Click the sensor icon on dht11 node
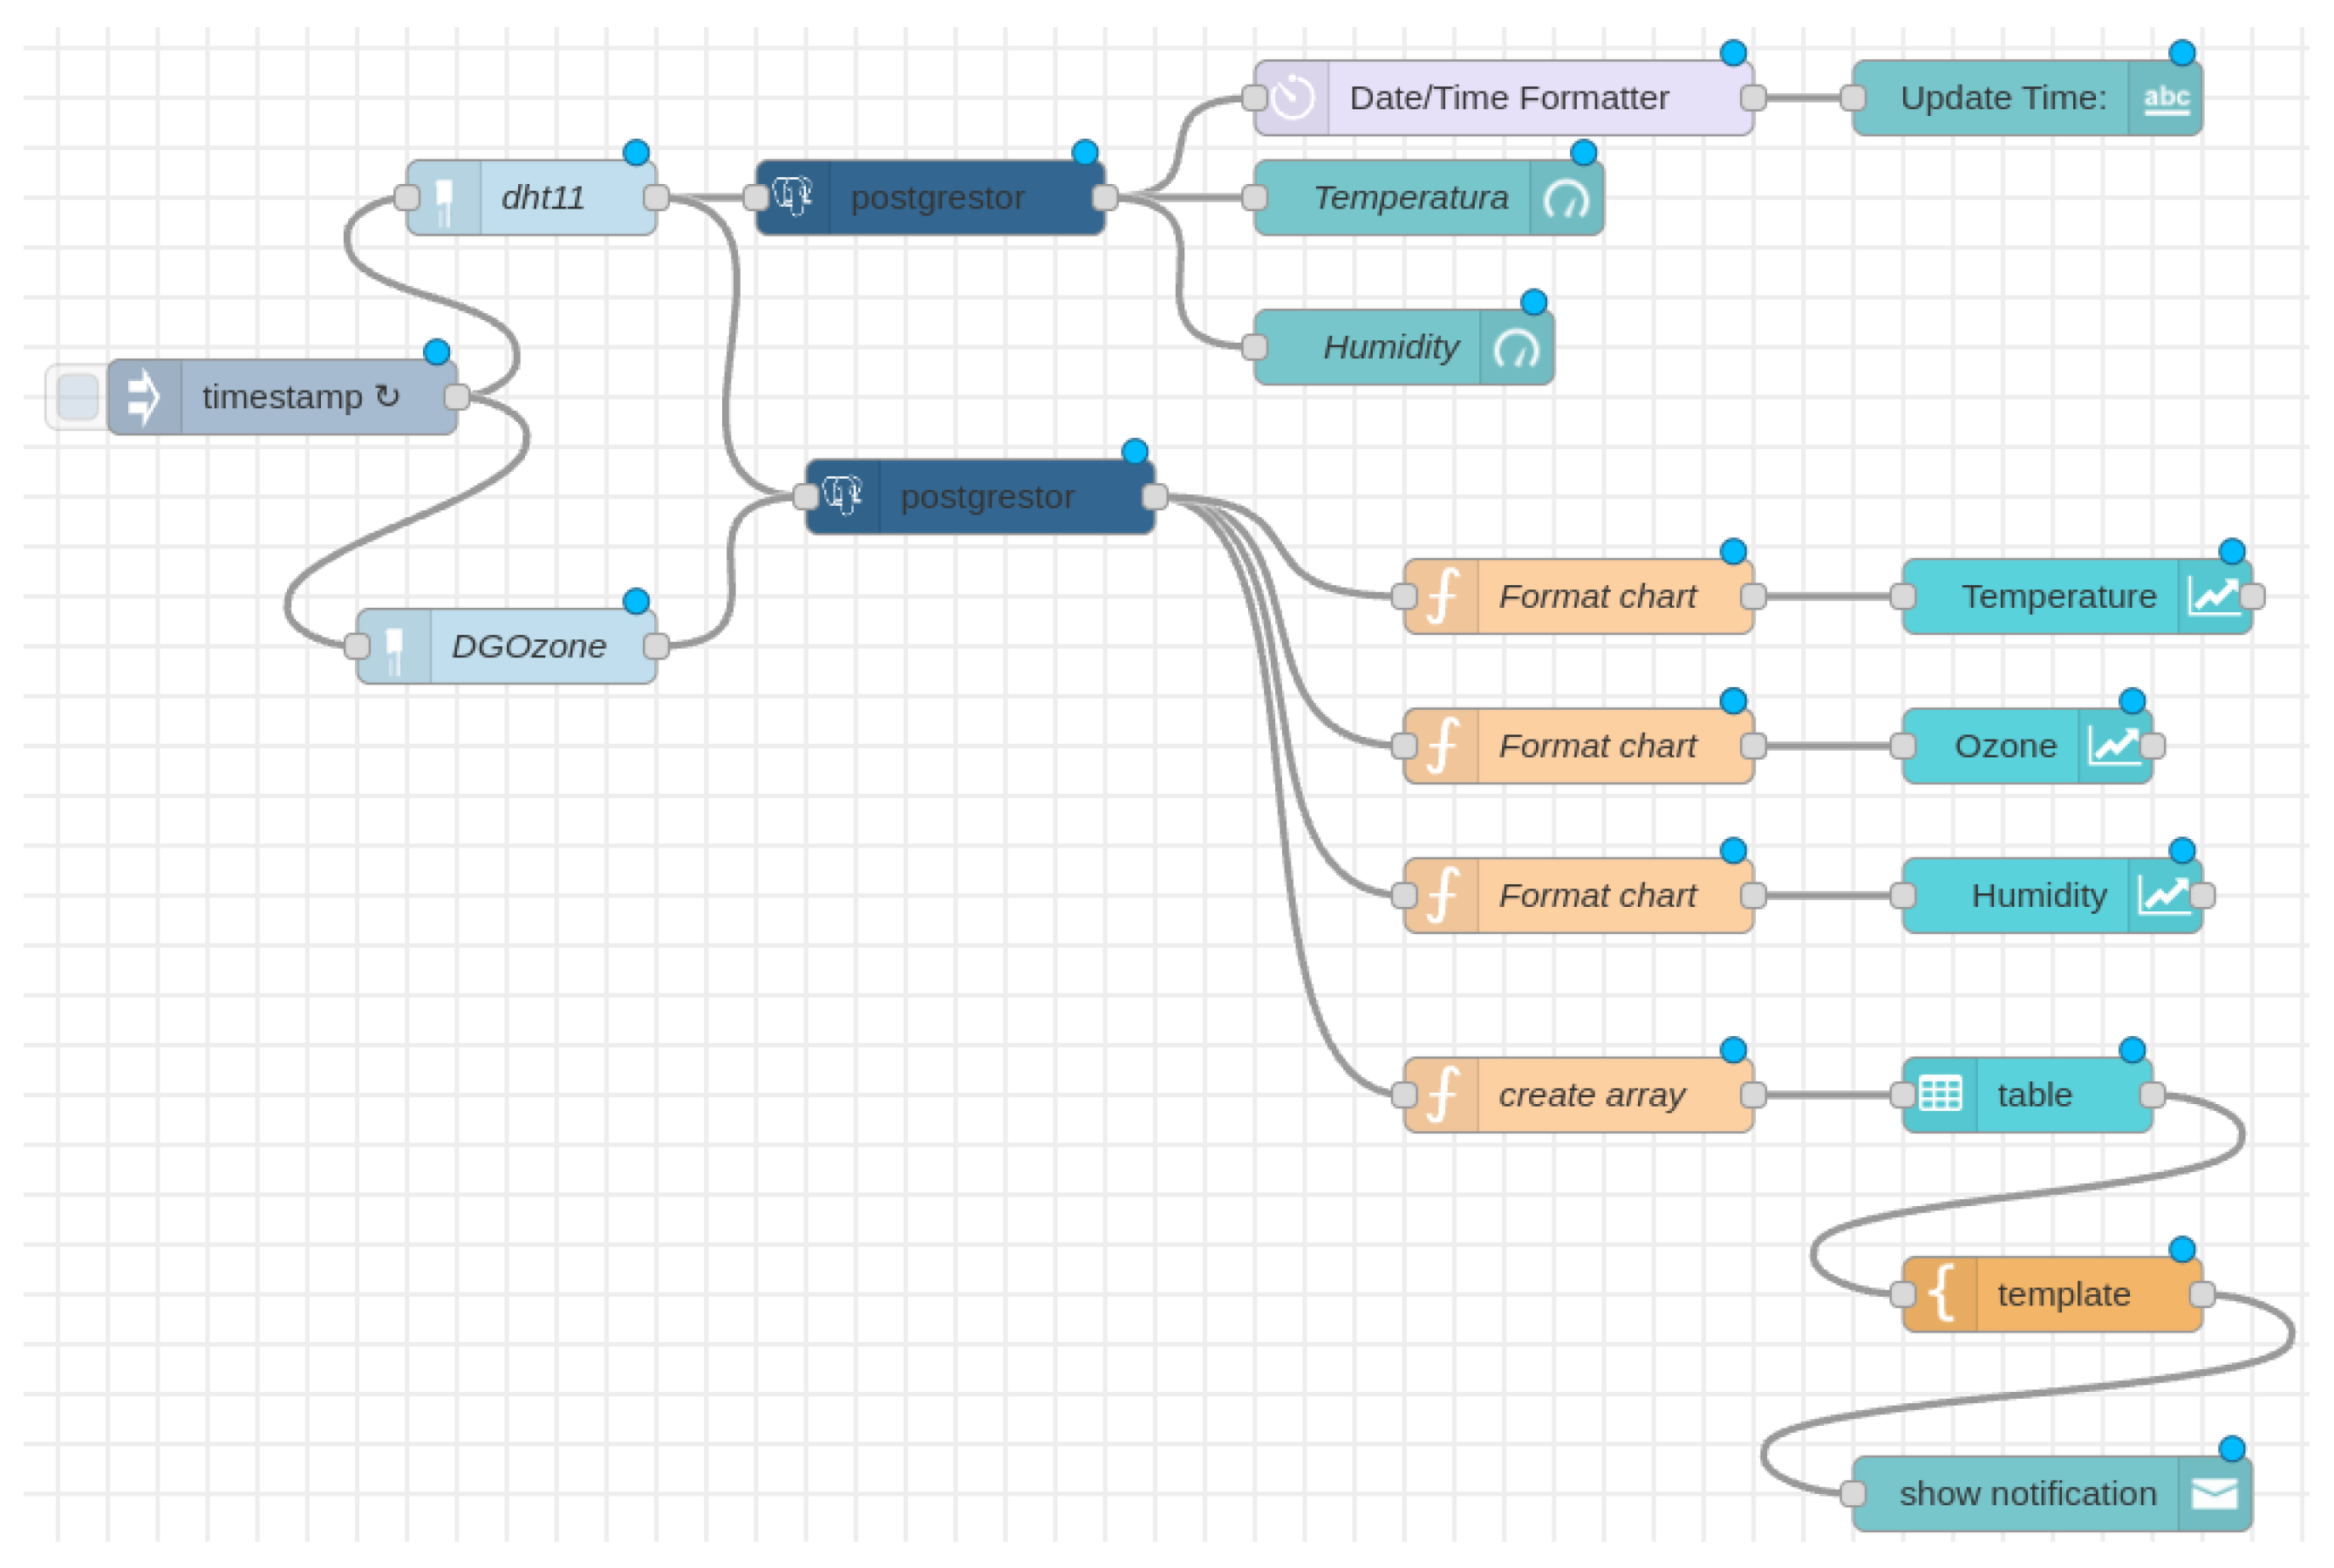Viewport: 2334px width, 1568px height. pos(444,198)
